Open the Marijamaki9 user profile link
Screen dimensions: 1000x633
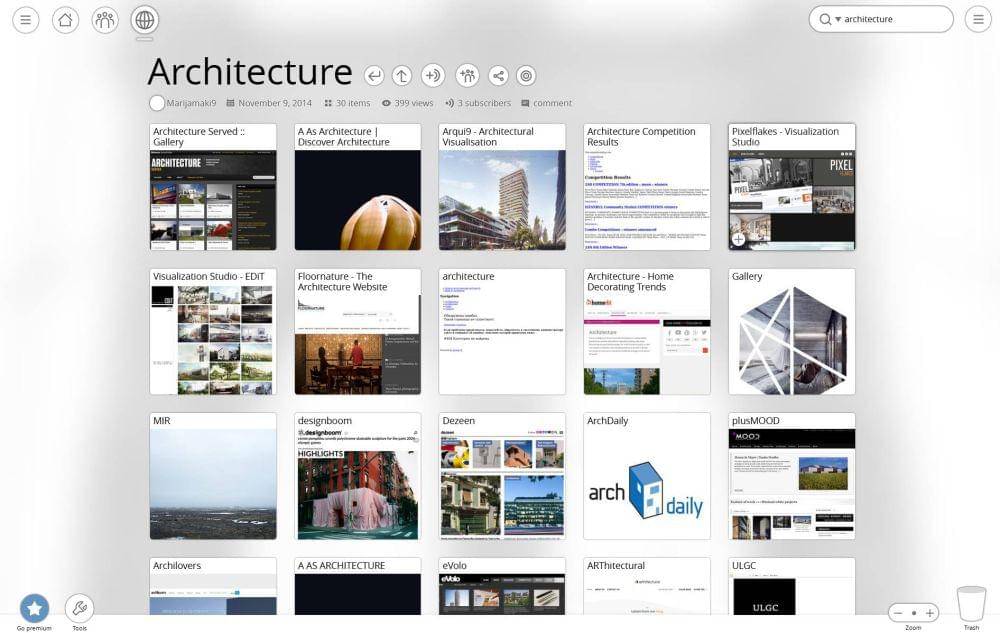tap(191, 103)
